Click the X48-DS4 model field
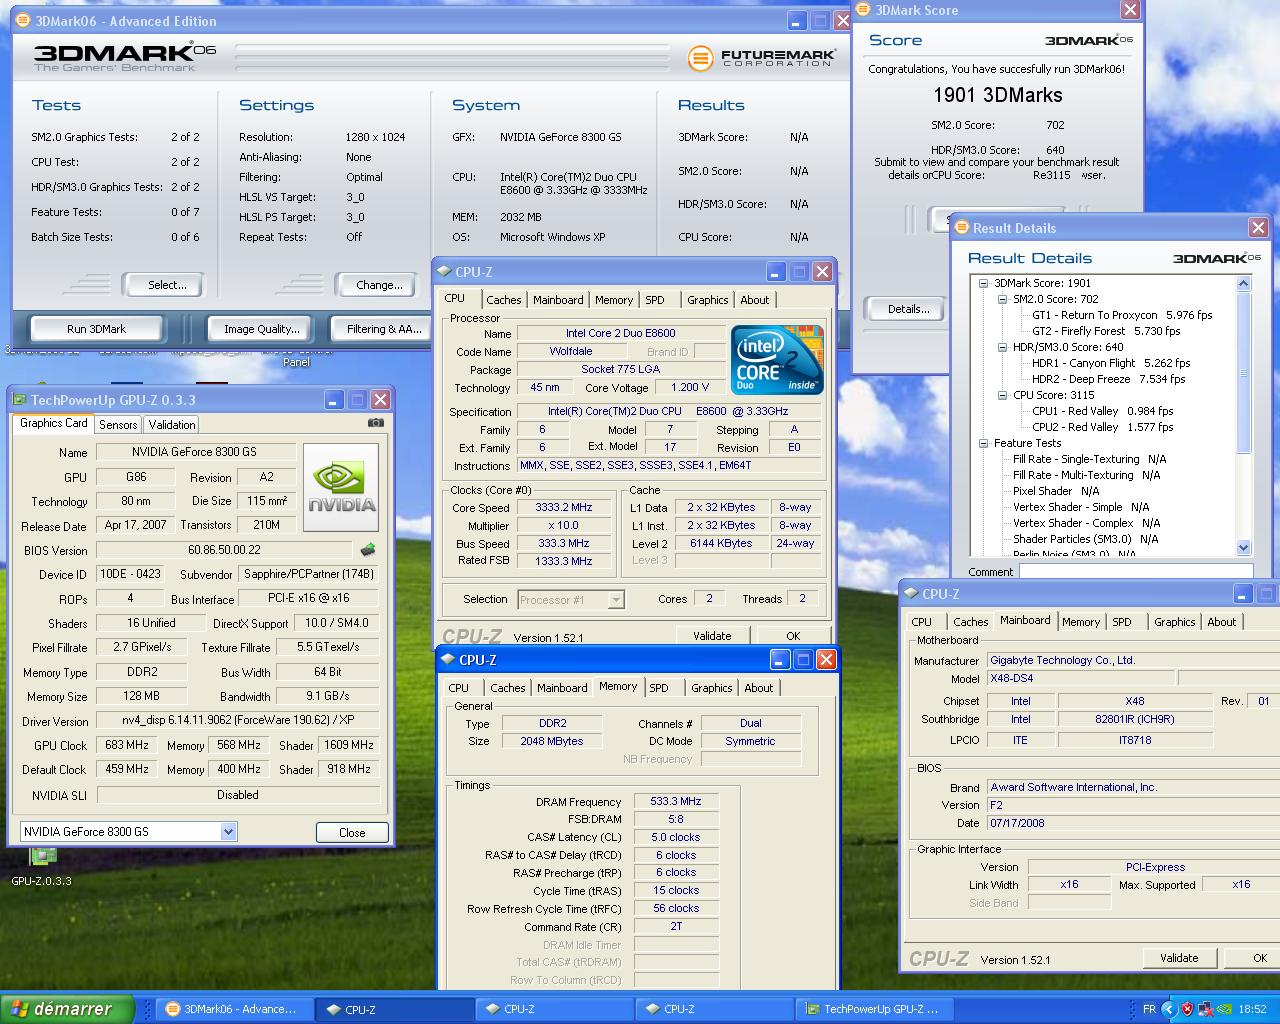Image resolution: width=1280 pixels, height=1024 pixels. [x=1081, y=678]
